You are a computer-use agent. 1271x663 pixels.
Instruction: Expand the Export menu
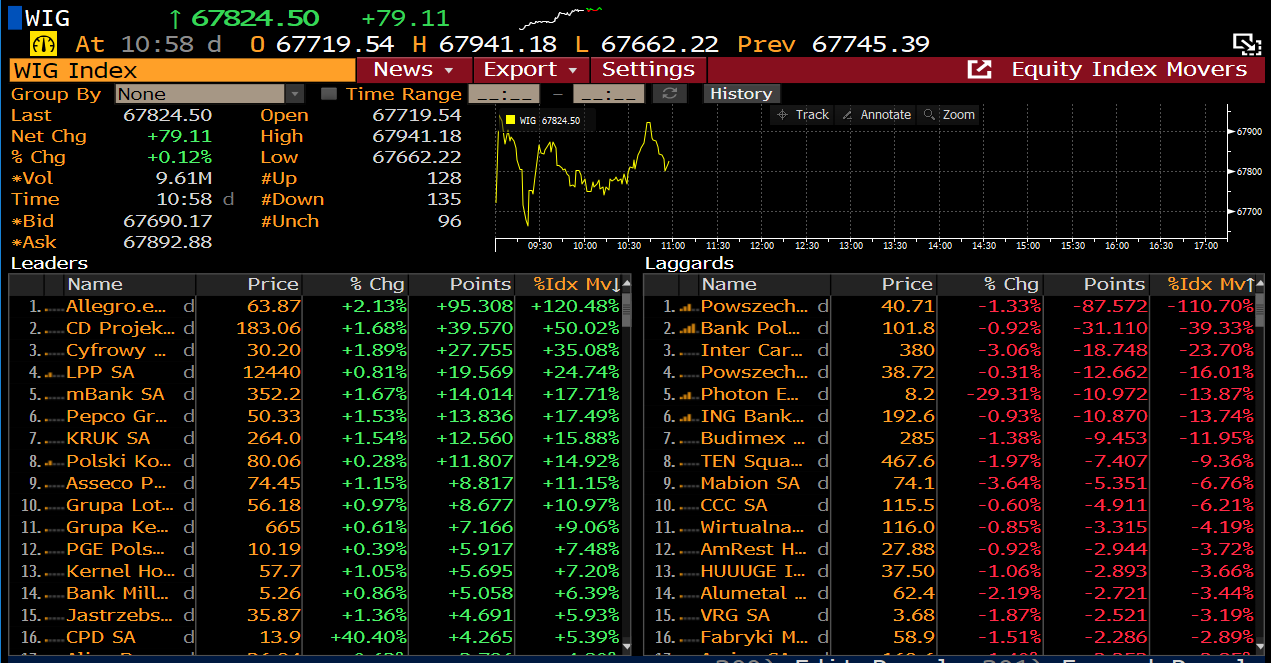click(531, 70)
